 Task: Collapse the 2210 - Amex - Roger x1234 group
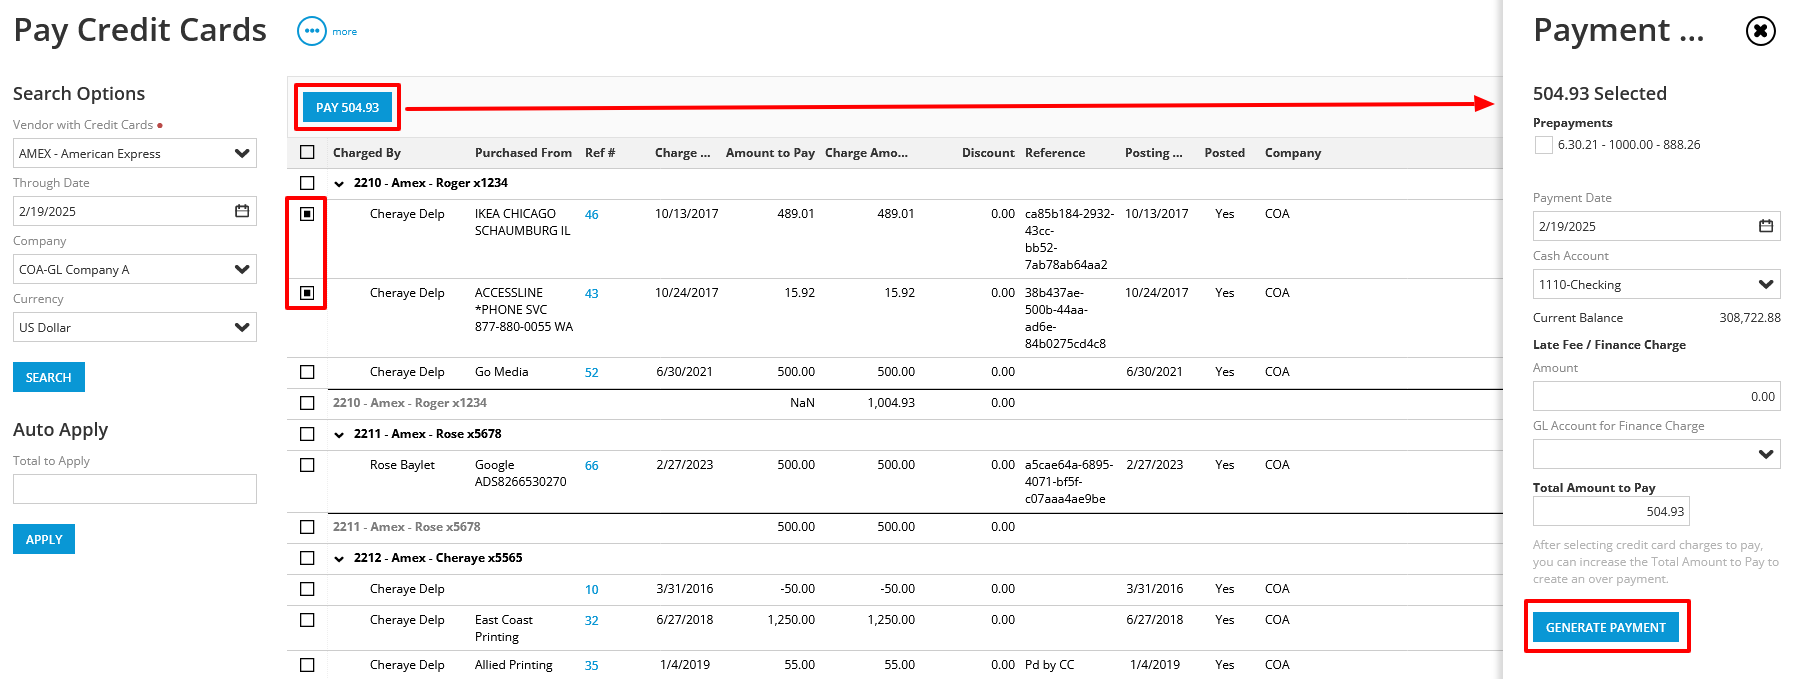point(339,183)
